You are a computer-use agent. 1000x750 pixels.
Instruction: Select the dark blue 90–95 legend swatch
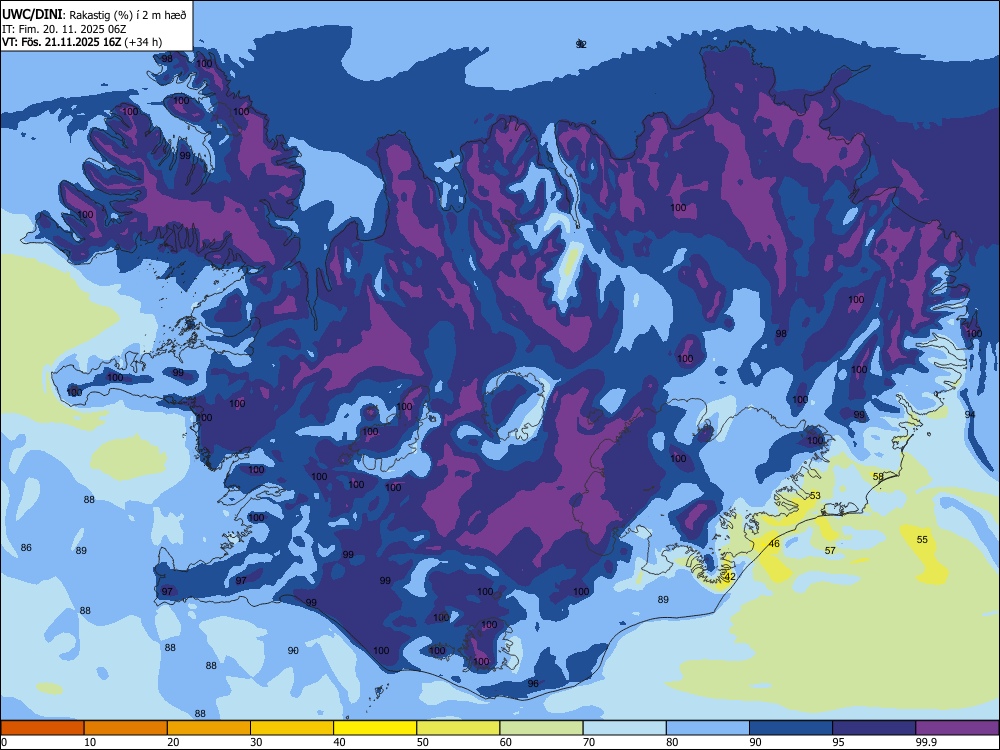click(x=791, y=728)
